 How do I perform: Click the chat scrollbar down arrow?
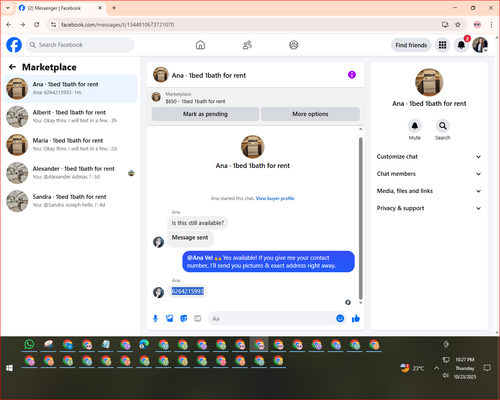(x=360, y=303)
